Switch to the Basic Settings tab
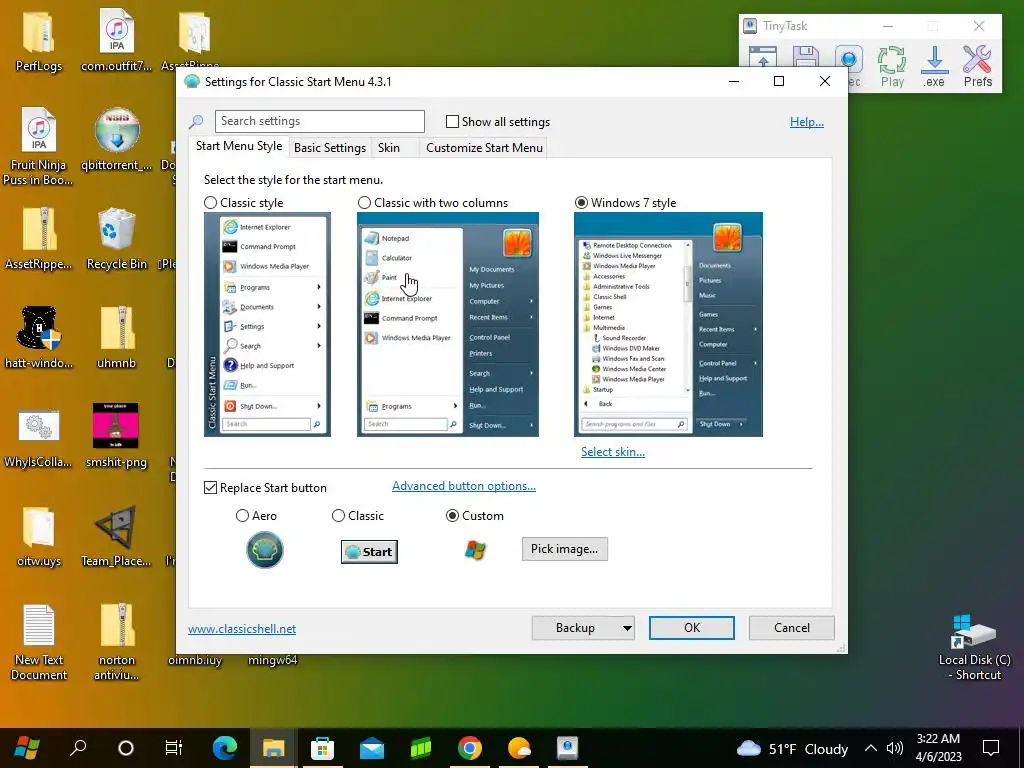This screenshot has height=768, width=1024. point(330,148)
